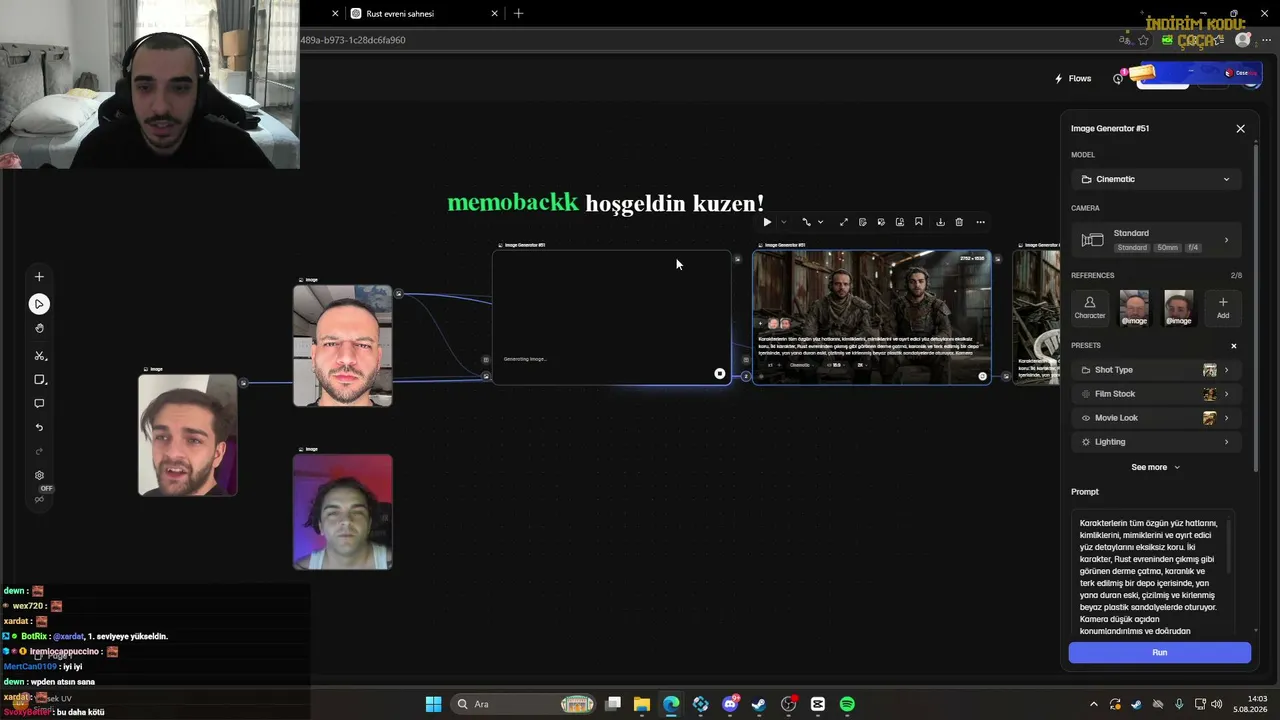Image resolution: width=1280 pixels, height=720 pixels.
Task: Open the aspect ratio dropdown on warehouse node
Action: 835,365
